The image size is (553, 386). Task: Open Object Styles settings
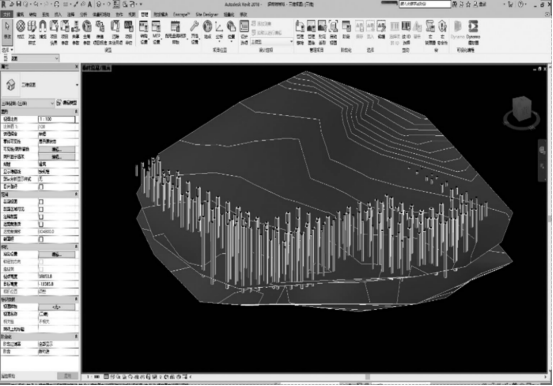pos(32,31)
